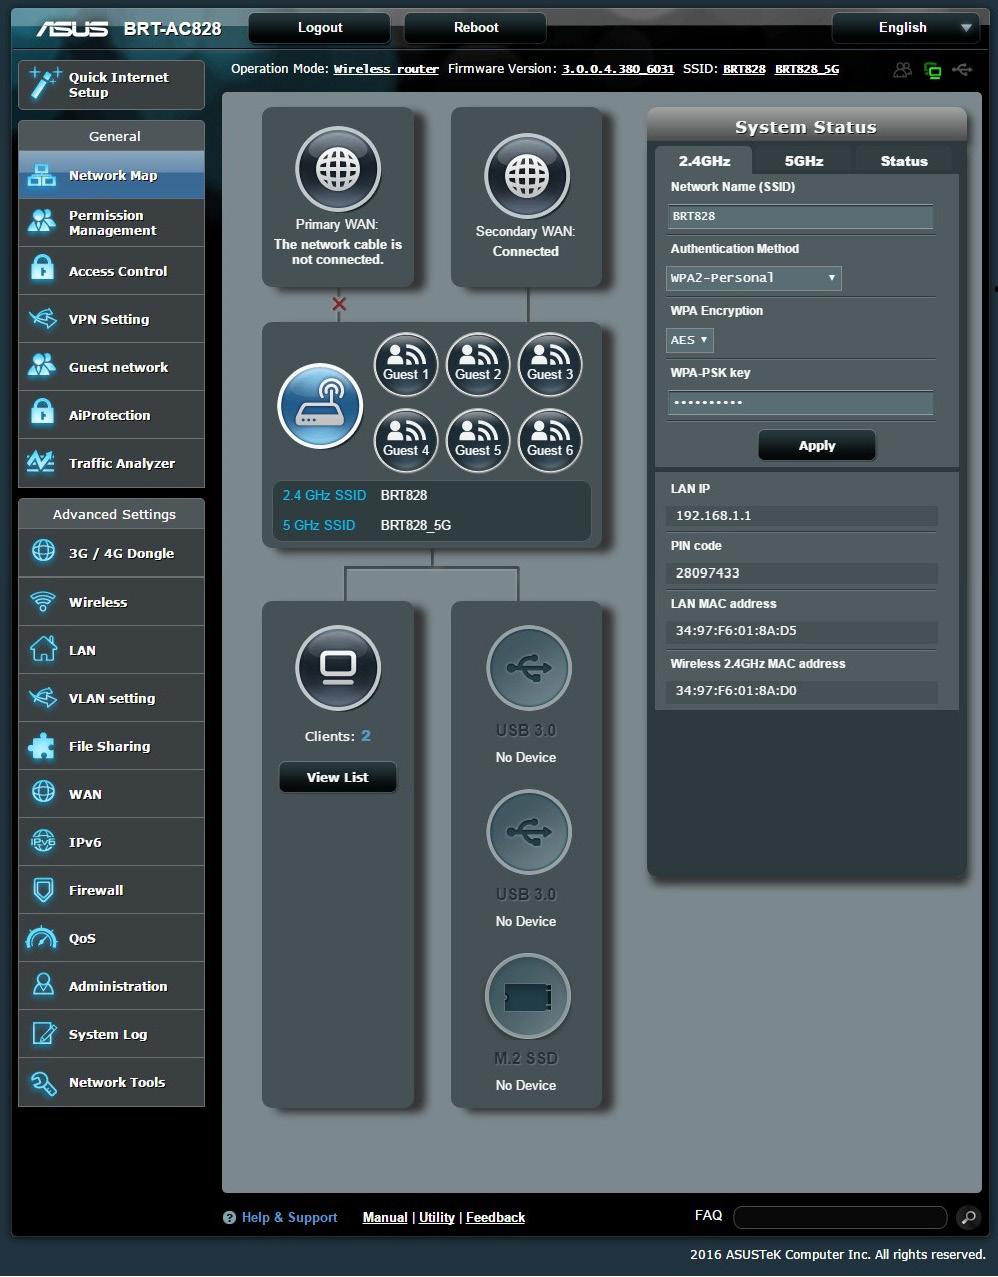Image resolution: width=998 pixels, height=1277 pixels.
Task: Open Guest 6 network icon
Action: click(550, 441)
